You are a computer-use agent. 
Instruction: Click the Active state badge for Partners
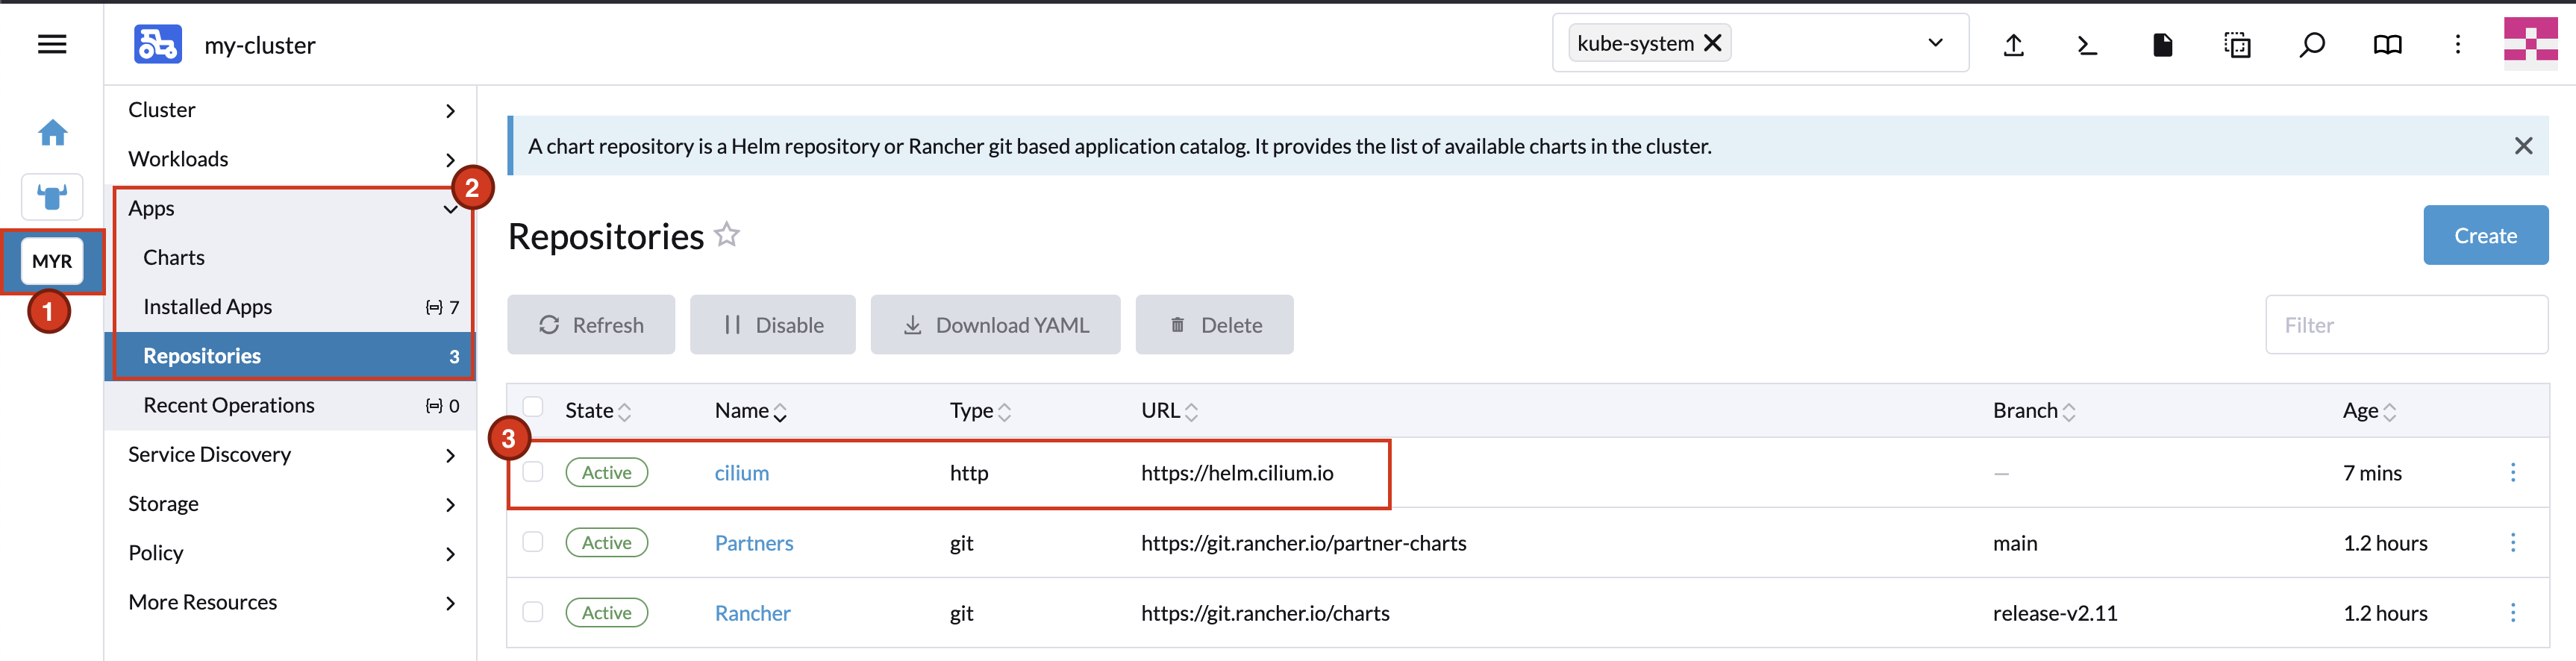tap(607, 542)
